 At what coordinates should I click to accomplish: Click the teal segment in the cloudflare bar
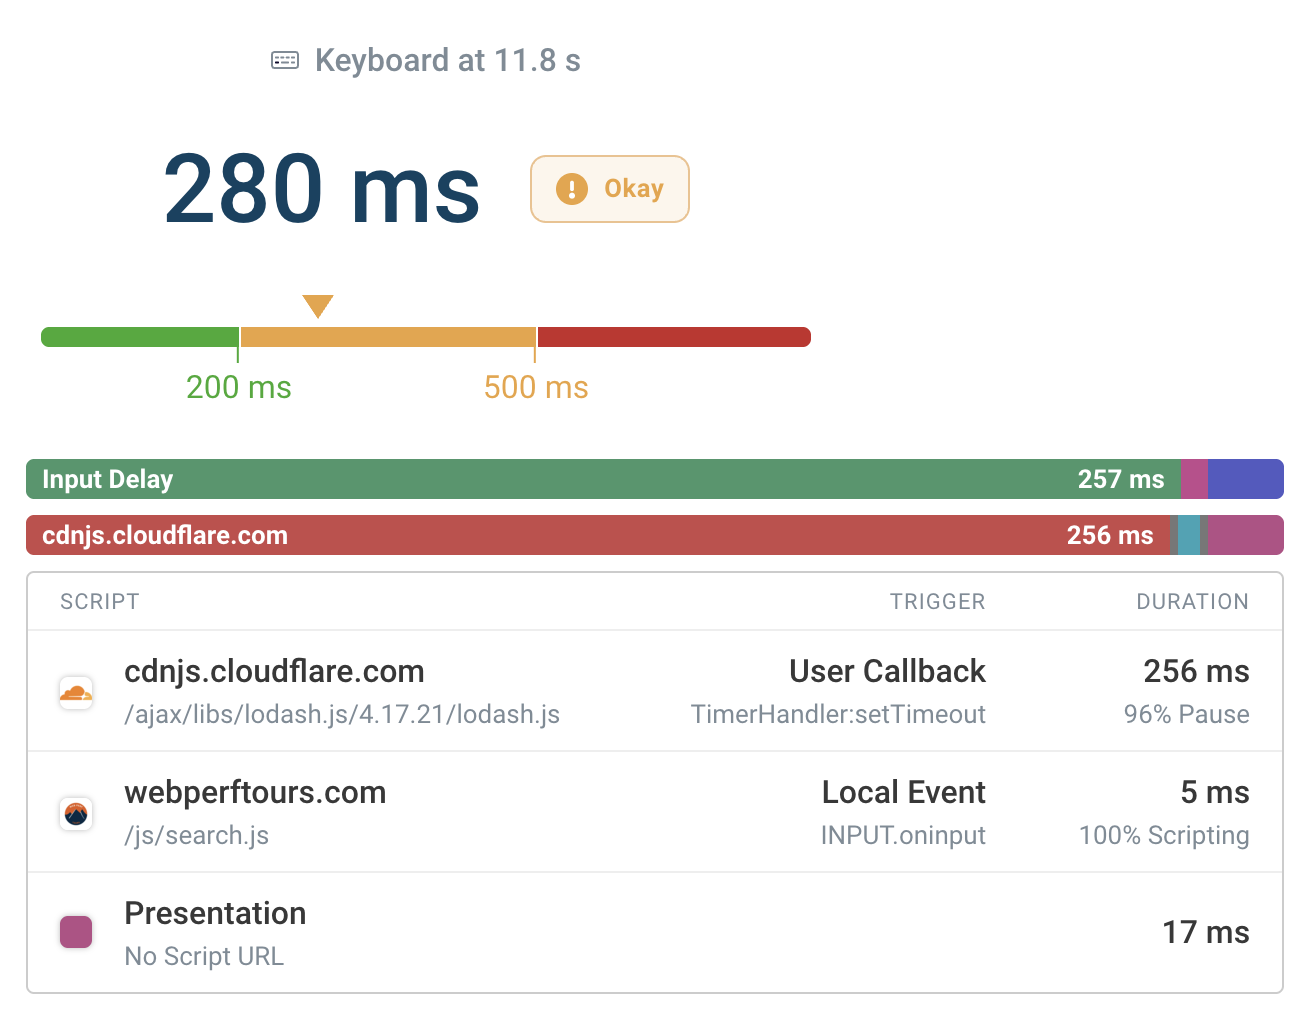point(1189,535)
